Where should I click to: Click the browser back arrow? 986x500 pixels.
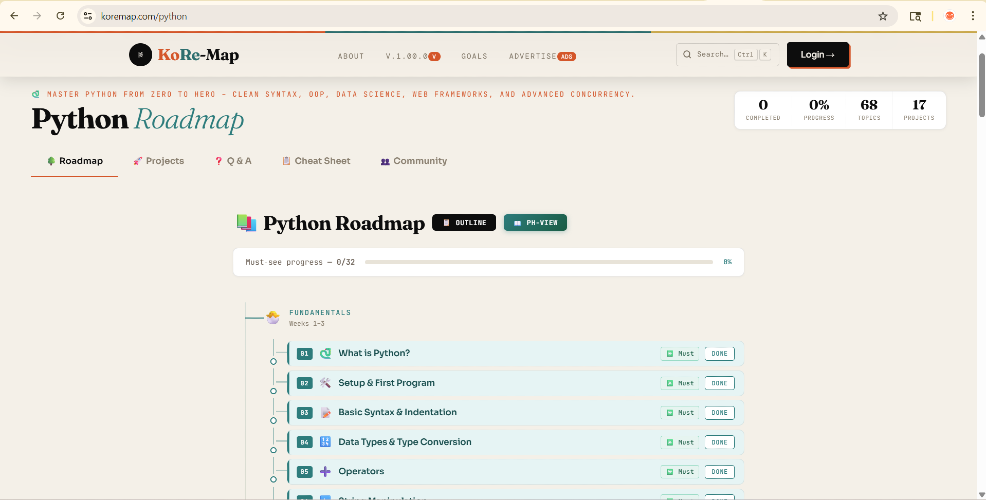click(14, 16)
